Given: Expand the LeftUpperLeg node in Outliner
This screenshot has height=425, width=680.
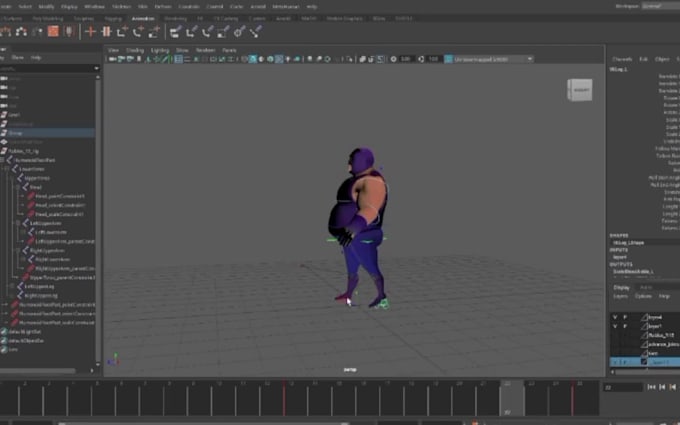Looking at the screenshot, I should point(13,287).
